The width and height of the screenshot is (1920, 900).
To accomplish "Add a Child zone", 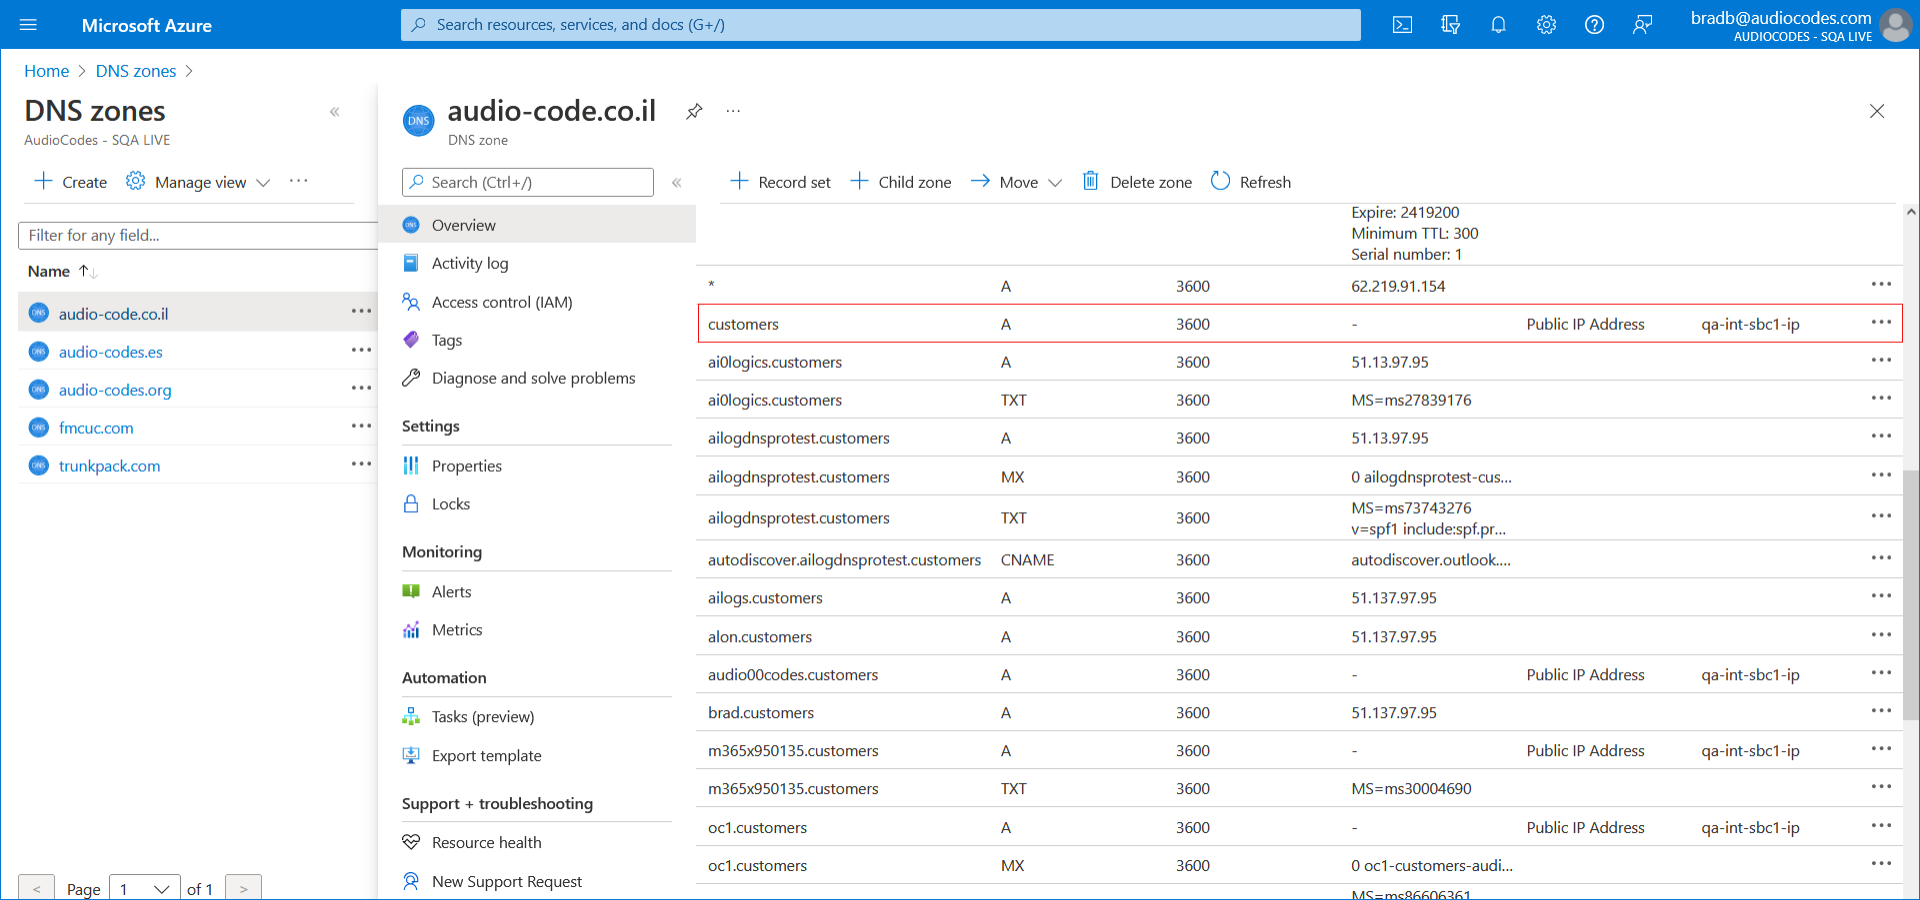I will pyautogui.click(x=901, y=182).
